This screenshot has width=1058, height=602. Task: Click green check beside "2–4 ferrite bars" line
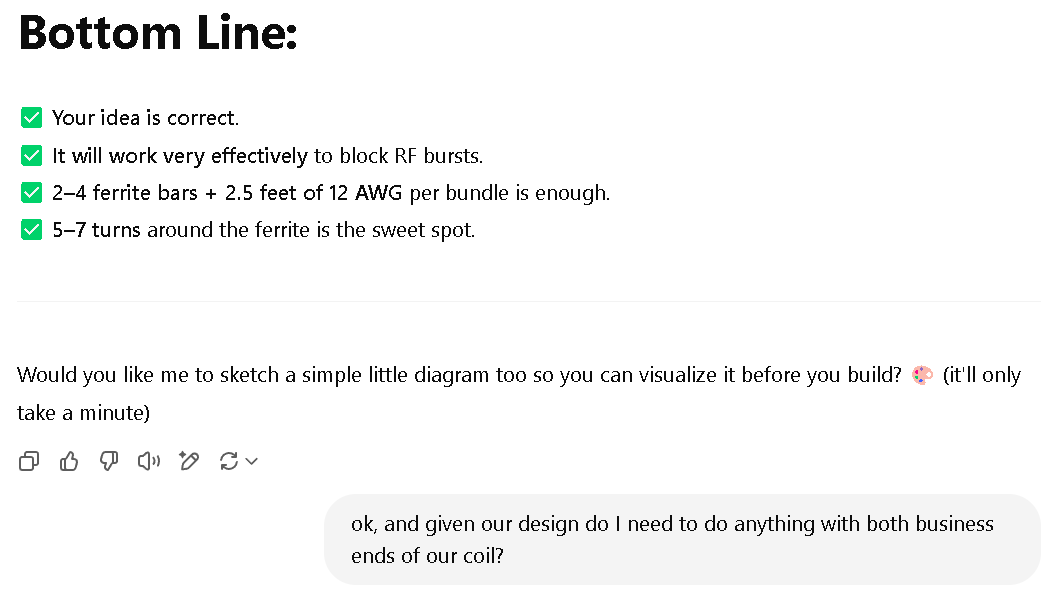coord(31,192)
